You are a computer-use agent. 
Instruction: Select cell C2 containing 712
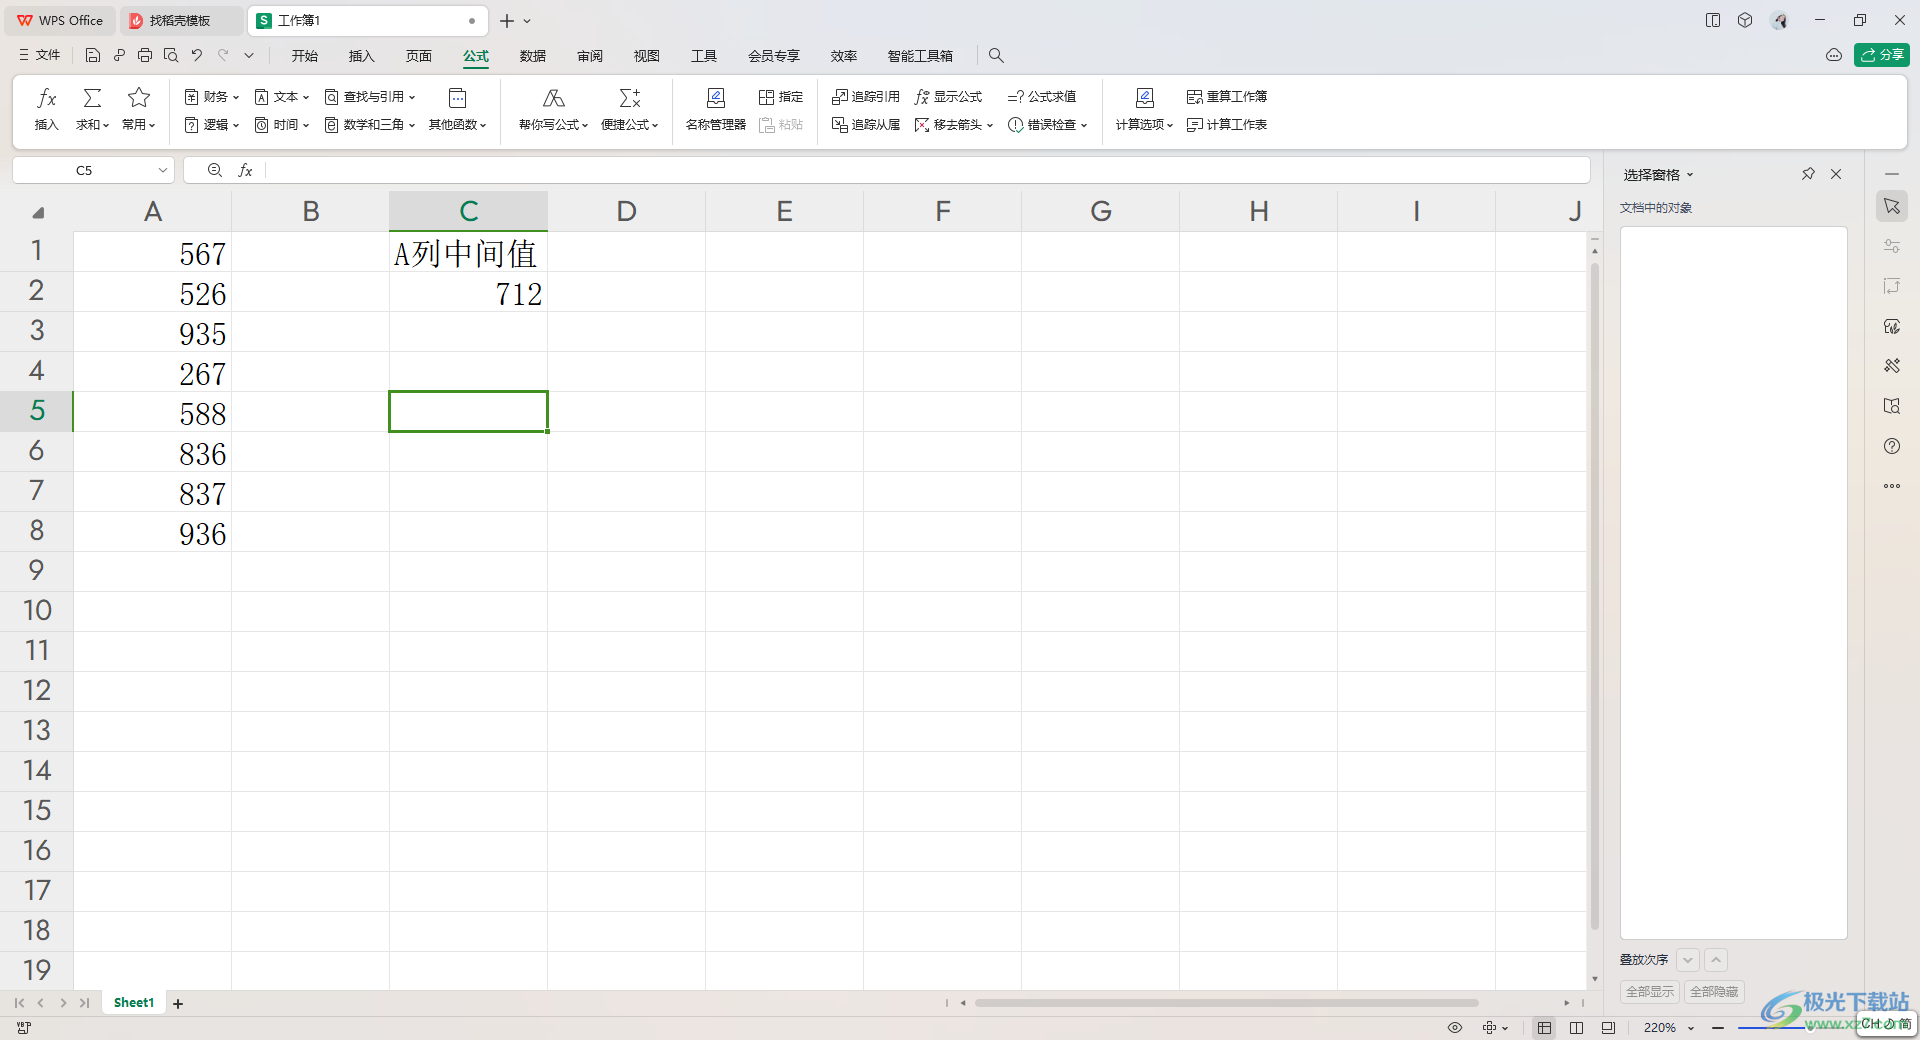(x=468, y=293)
